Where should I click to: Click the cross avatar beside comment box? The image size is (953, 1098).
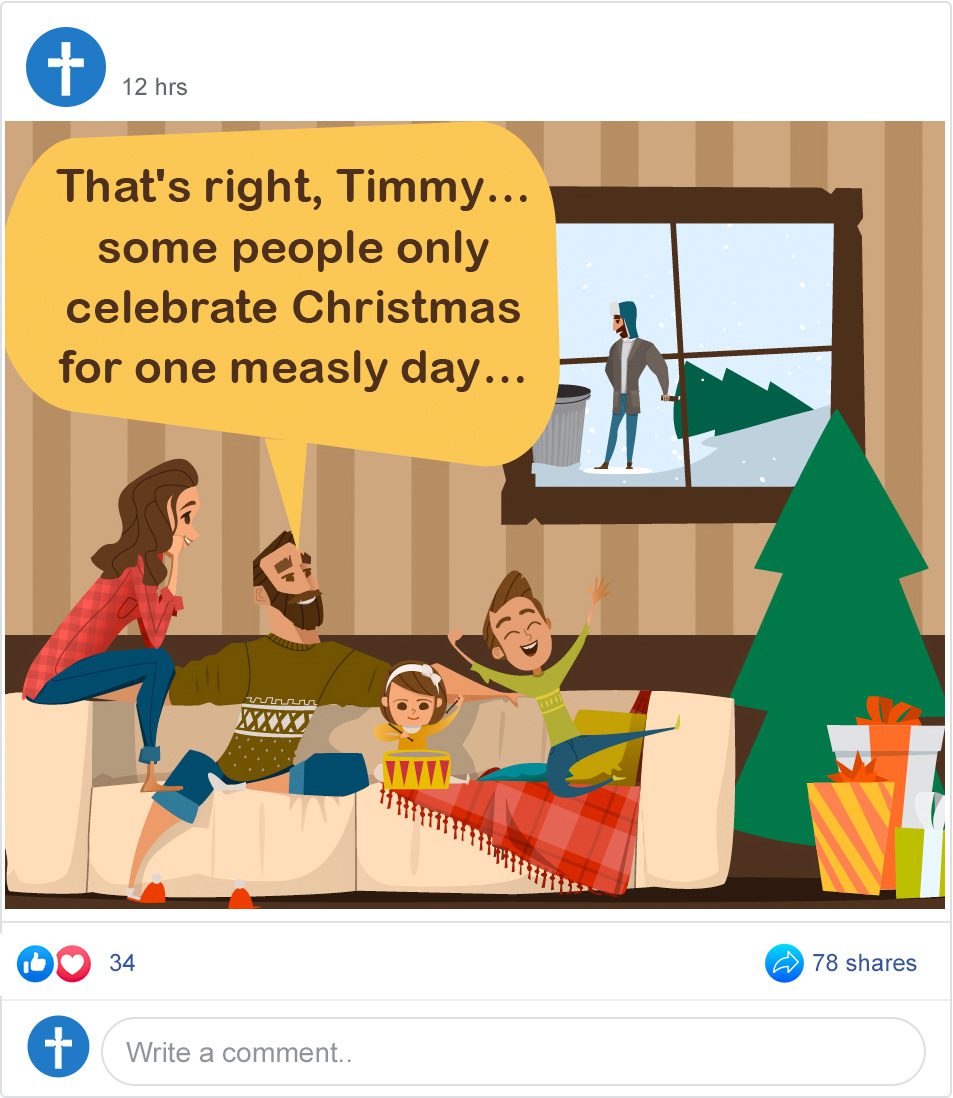[x=59, y=1046]
